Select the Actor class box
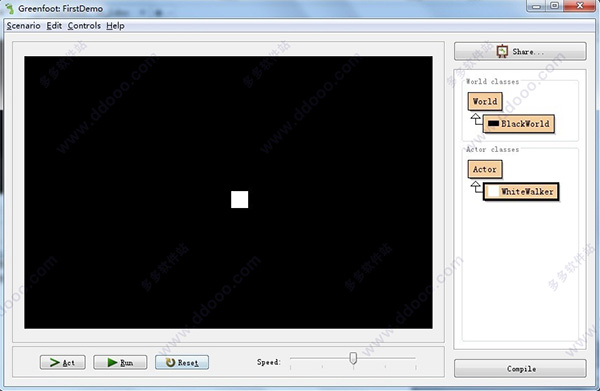600x391 pixels. [x=485, y=169]
